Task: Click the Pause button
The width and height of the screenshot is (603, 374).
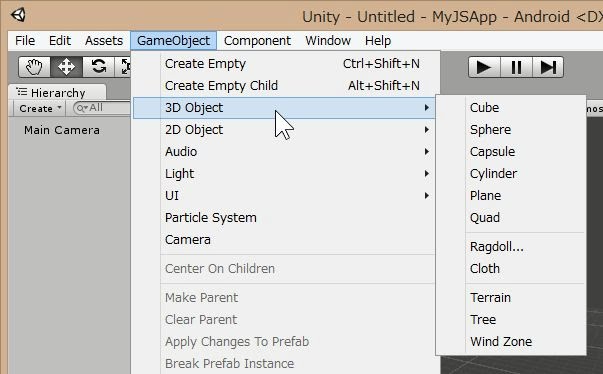Action: coord(516,67)
